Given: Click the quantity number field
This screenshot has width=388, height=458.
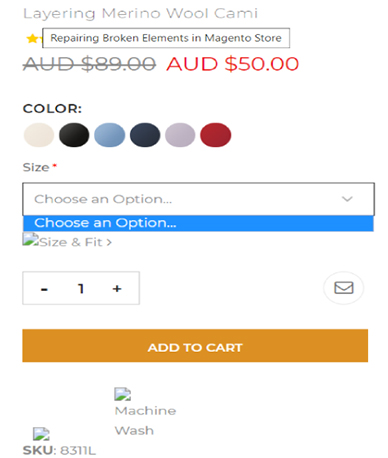Looking at the screenshot, I should pos(81,288).
